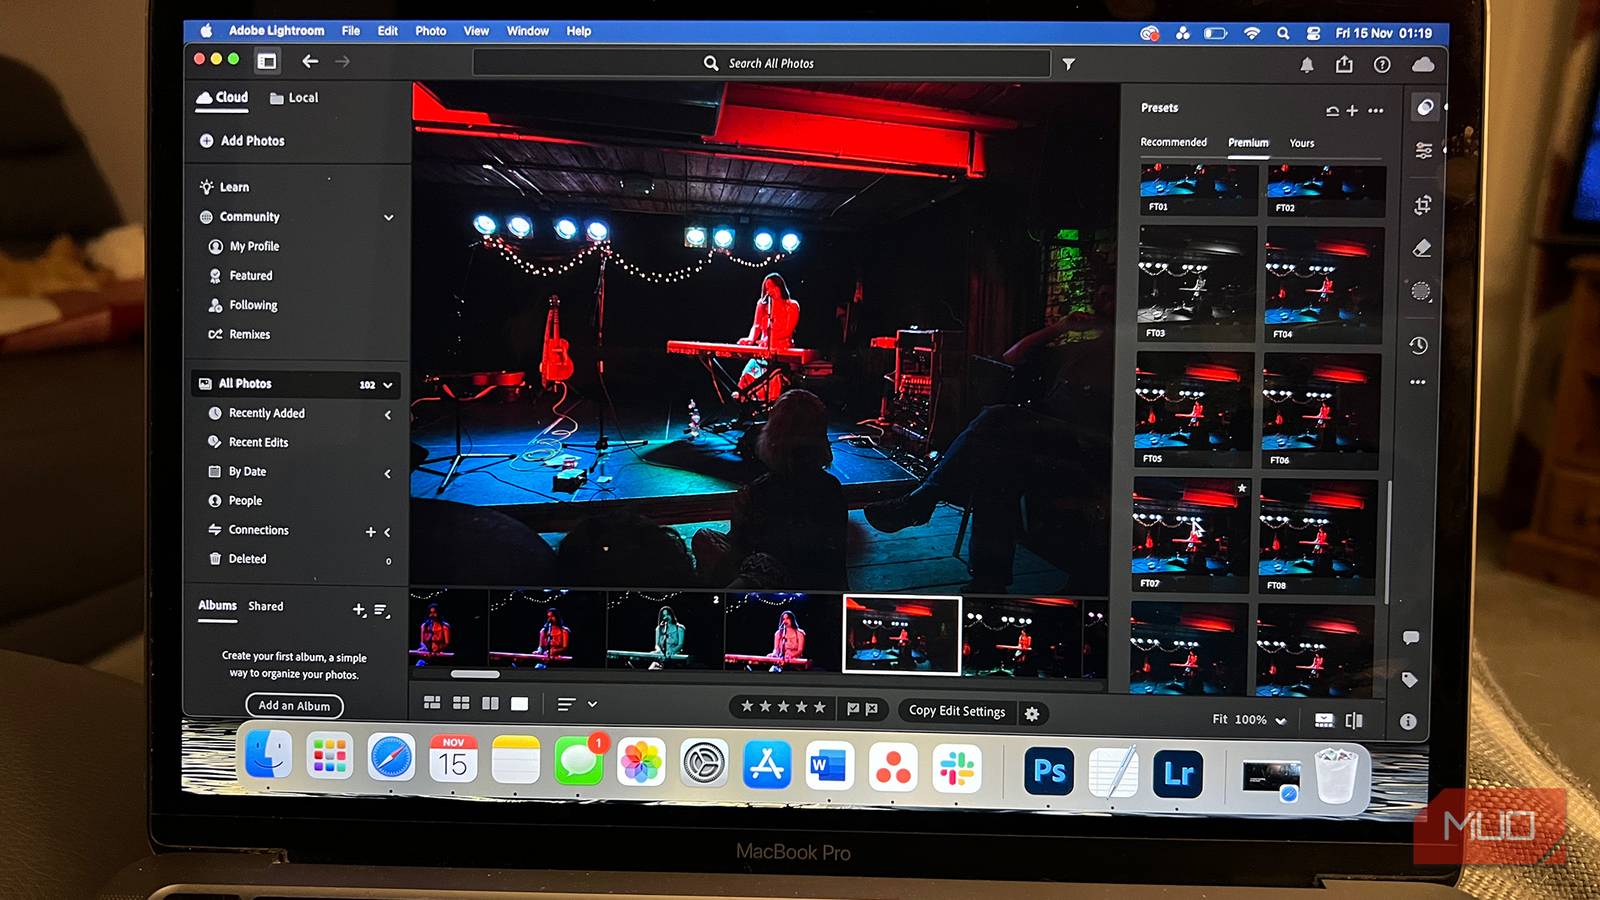
Task: Select the Healing eraser tool
Action: click(x=1421, y=248)
